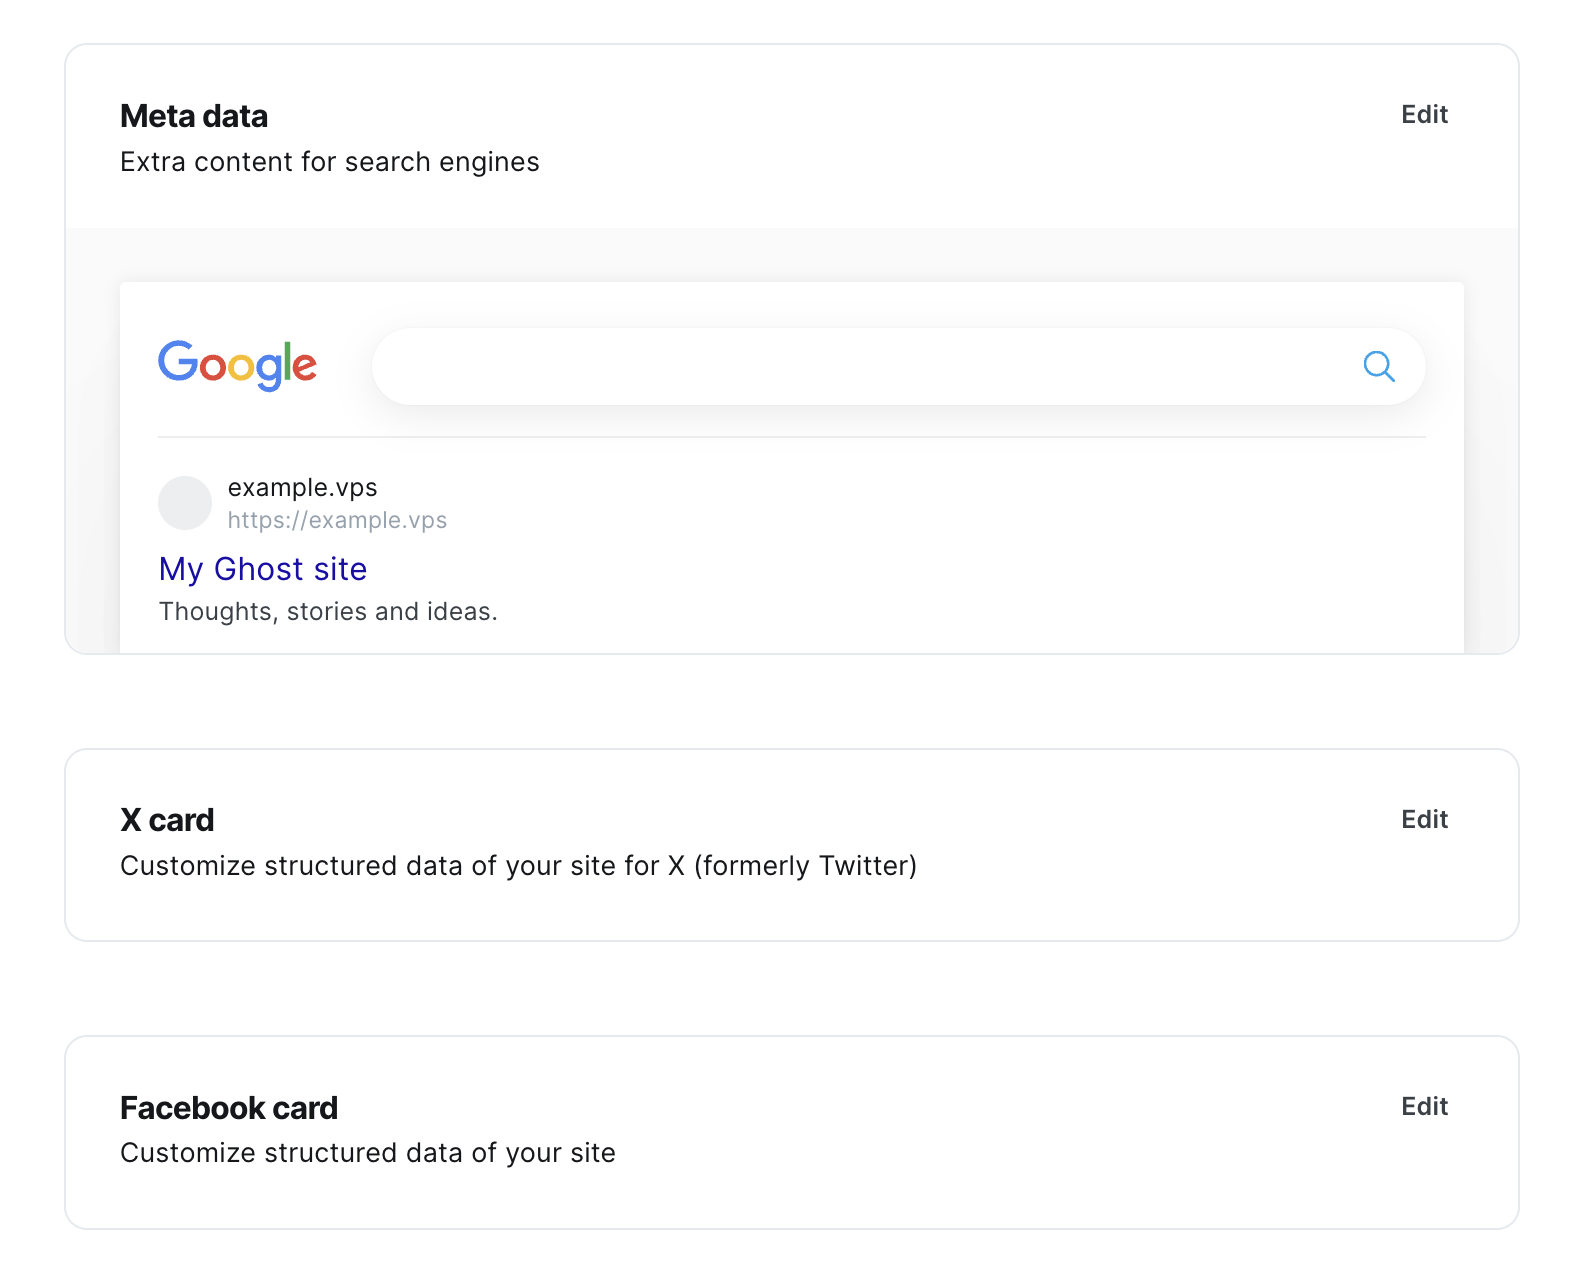This screenshot has height=1280, width=1584.
Task: Select the search engine preview card
Action: click(792, 465)
